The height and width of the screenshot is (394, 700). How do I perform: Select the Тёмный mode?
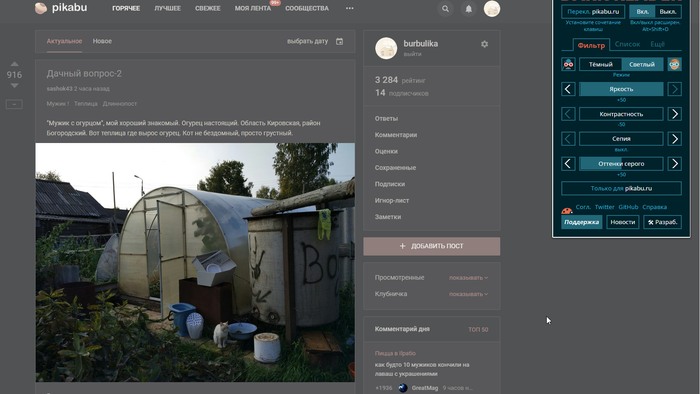tap(600, 64)
